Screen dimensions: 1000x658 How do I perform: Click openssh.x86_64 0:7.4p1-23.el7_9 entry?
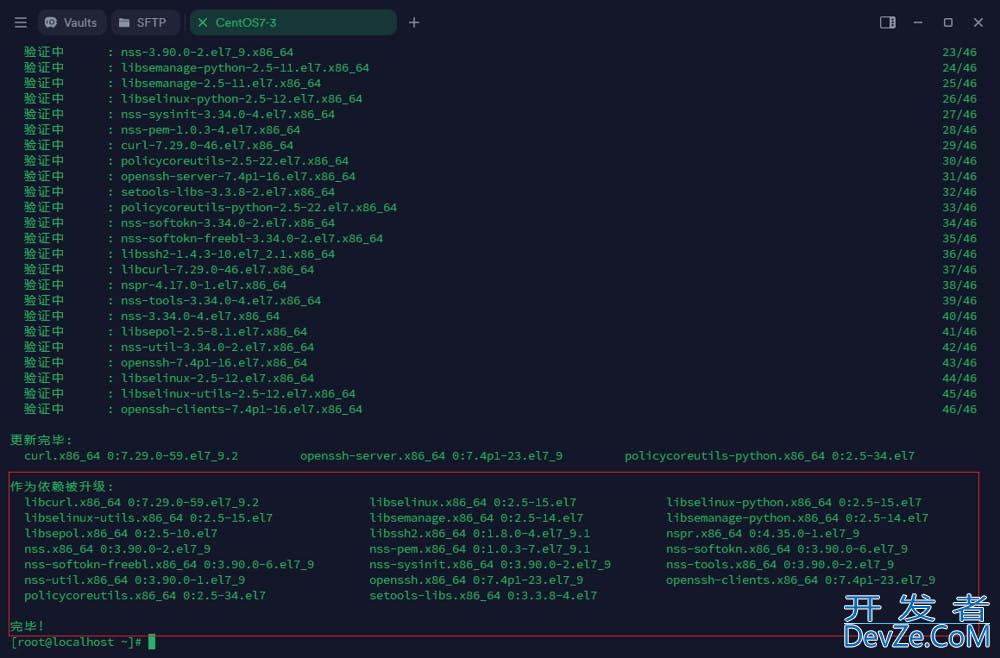[476, 580]
